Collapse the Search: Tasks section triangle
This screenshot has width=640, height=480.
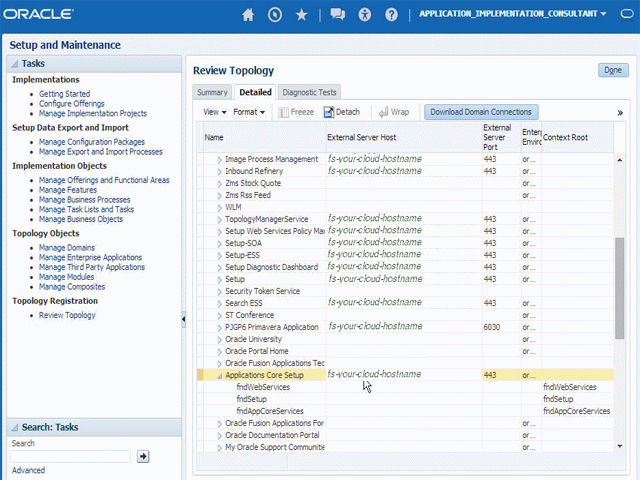[x=15, y=427]
